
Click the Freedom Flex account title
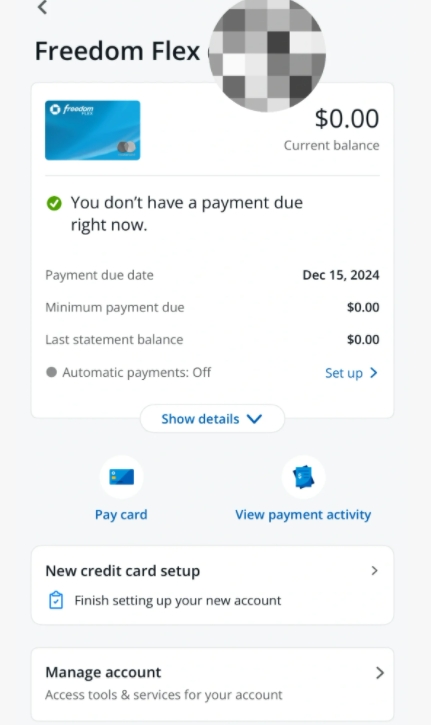click(117, 51)
